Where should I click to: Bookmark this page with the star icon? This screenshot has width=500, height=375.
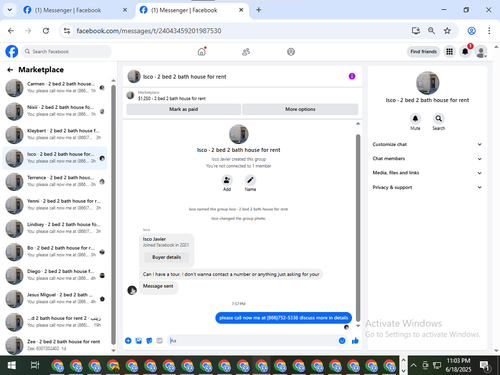[x=447, y=31]
